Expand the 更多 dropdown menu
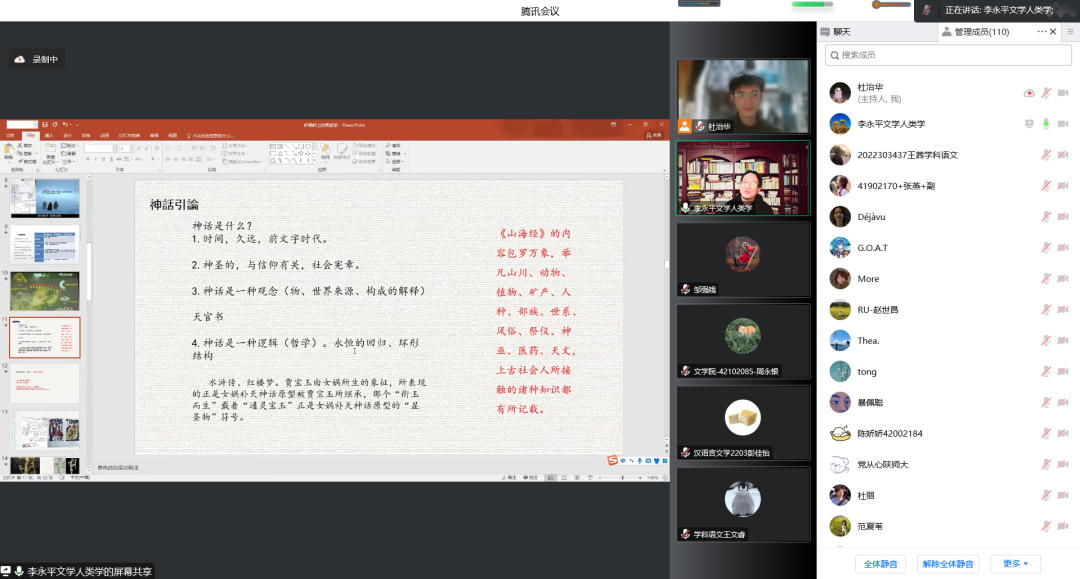Screen dimensions: 1080x579 coord(1015,564)
